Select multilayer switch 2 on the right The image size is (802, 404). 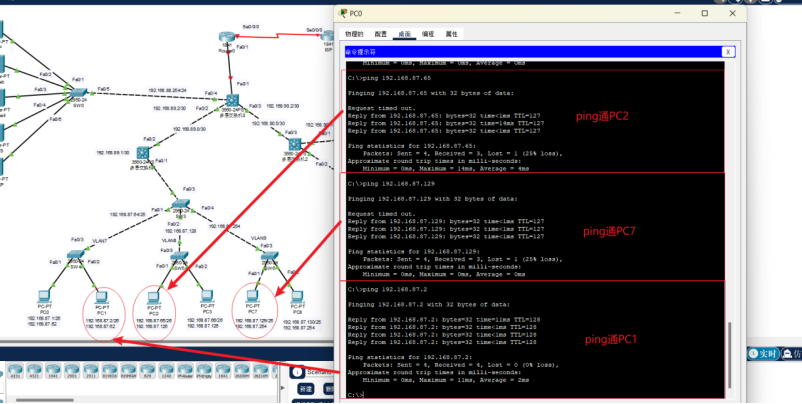point(294,145)
